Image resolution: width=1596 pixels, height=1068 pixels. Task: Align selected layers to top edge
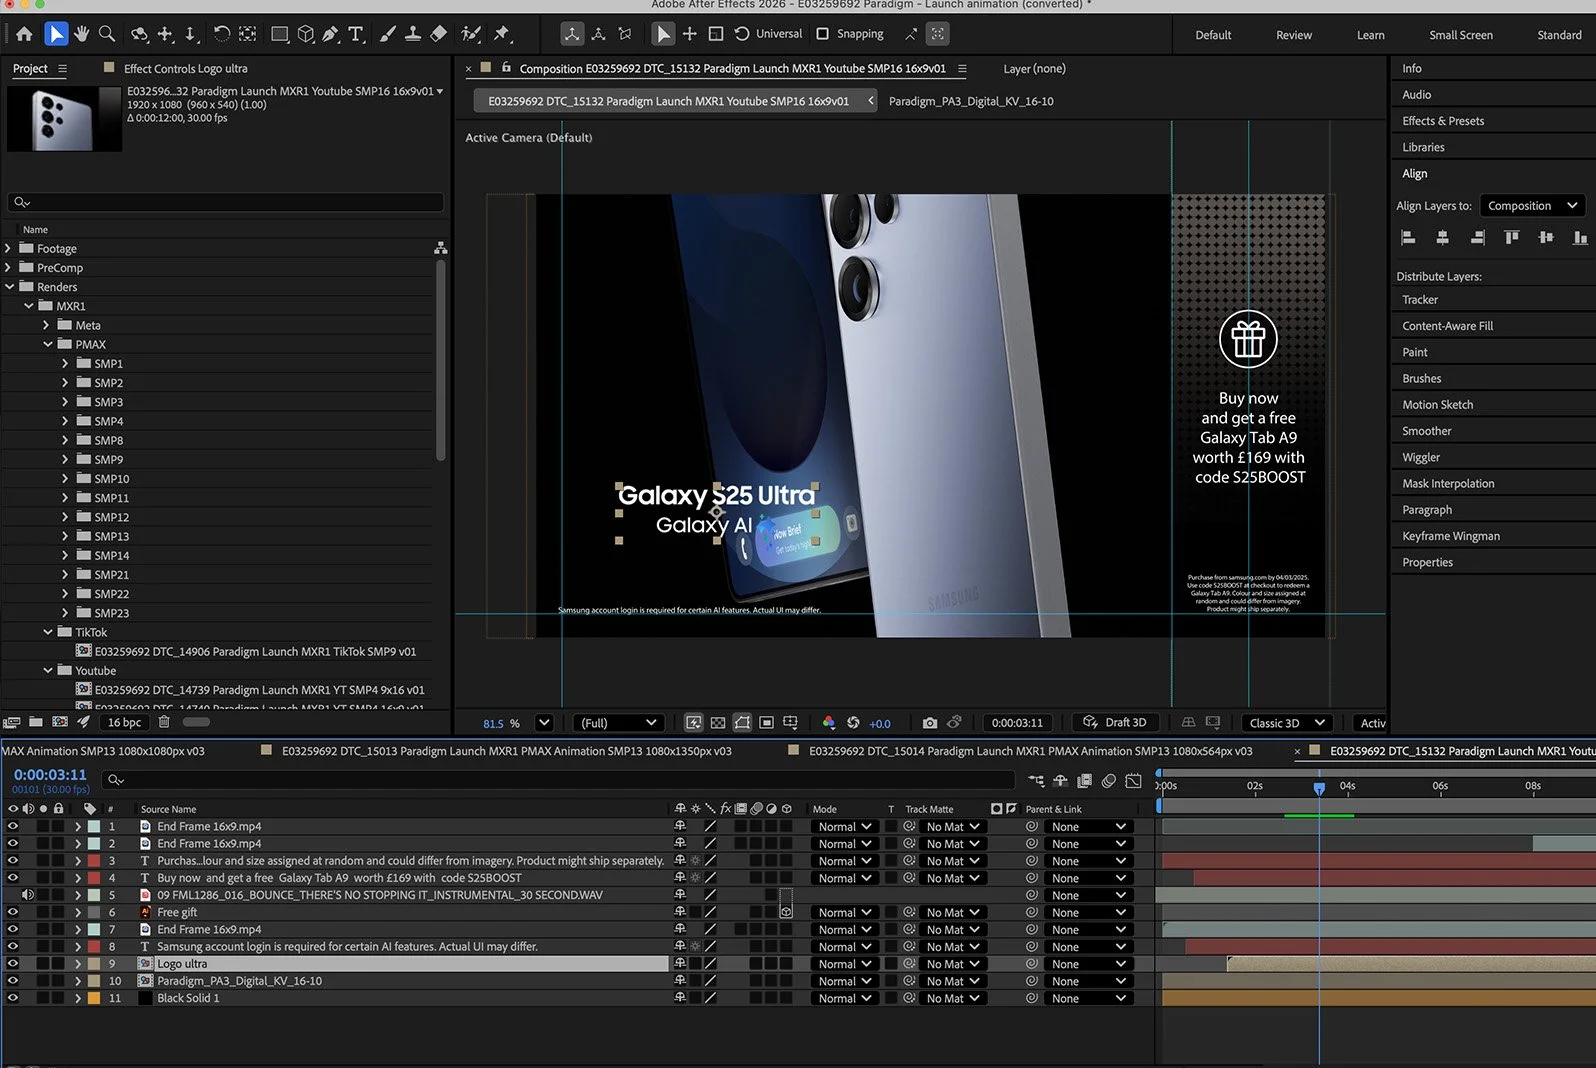1511,238
